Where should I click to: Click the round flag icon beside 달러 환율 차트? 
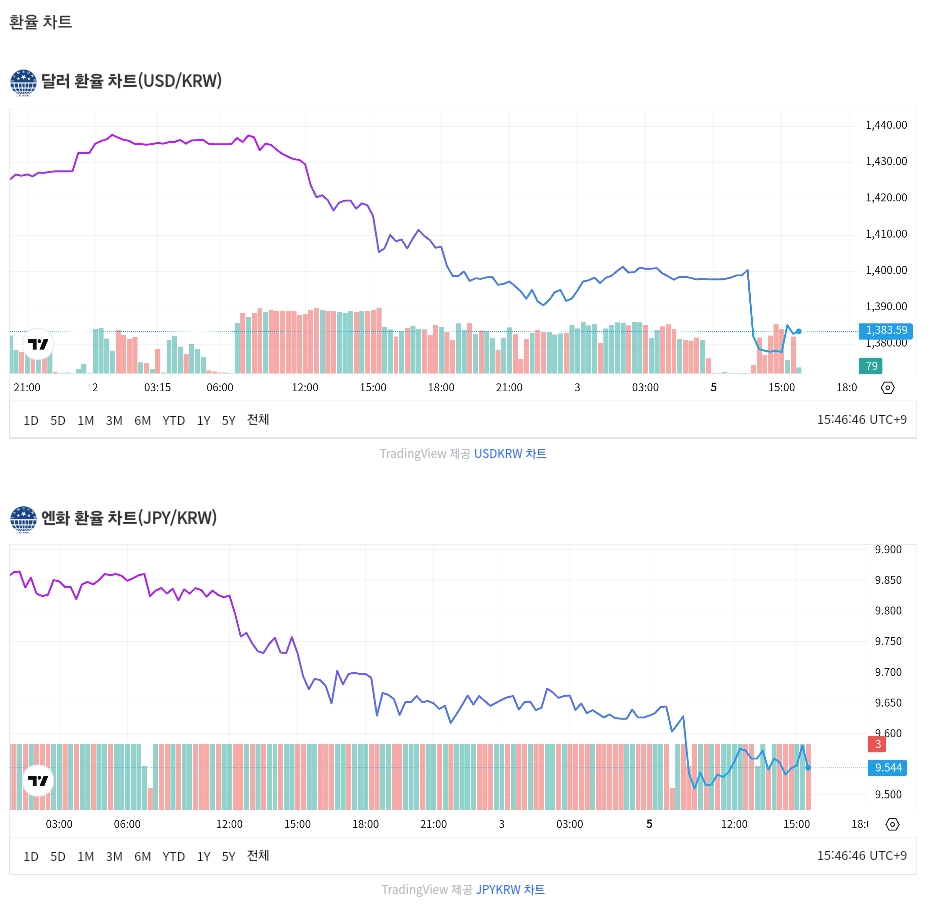[x=23, y=82]
